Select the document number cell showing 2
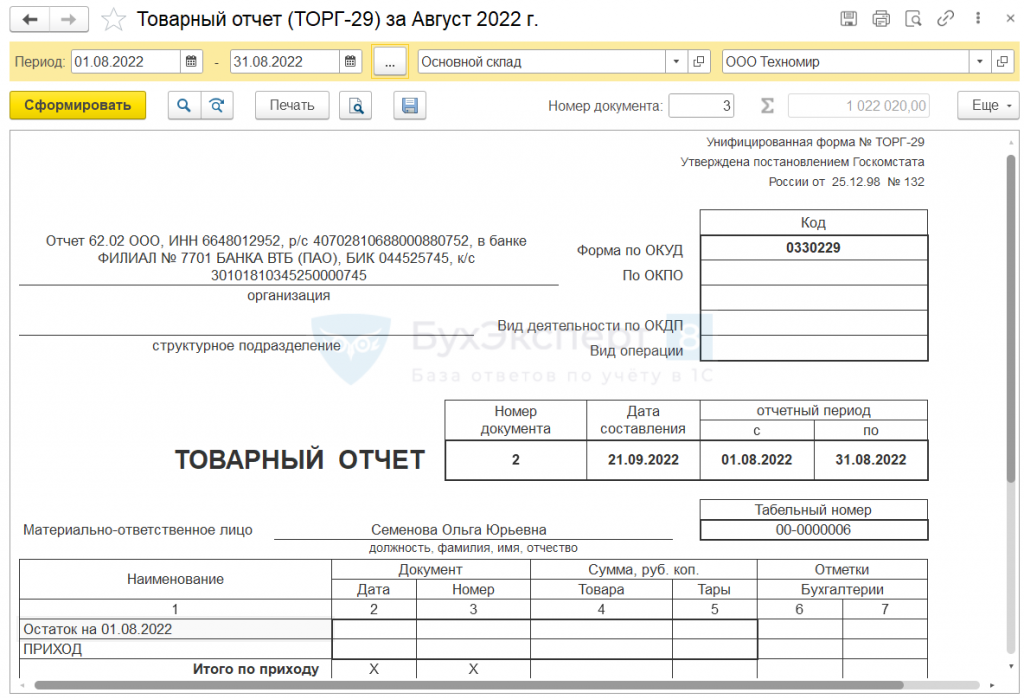The width and height of the screenshot is (1024, 699). 515,460
